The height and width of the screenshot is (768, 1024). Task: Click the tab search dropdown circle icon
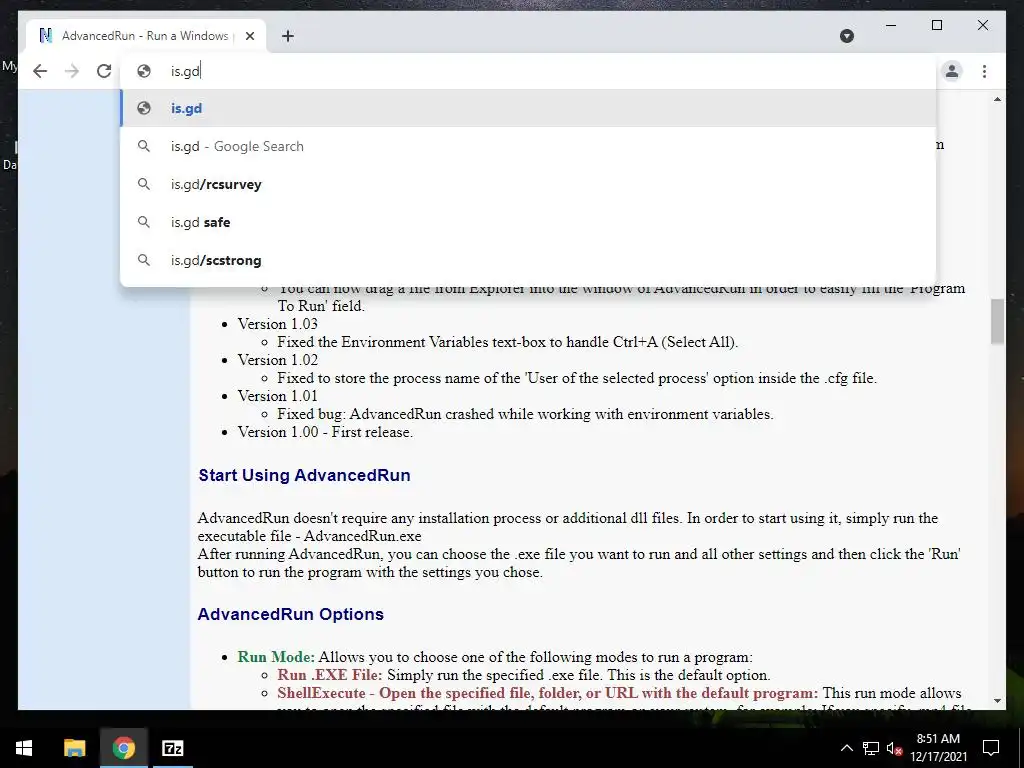(x=846, y=36)
